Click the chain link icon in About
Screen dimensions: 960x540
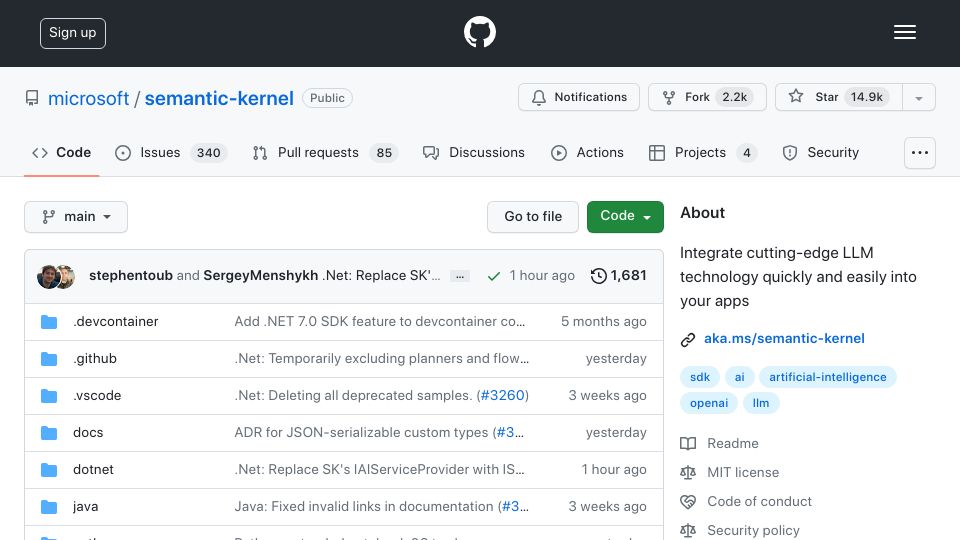point(688,340)
